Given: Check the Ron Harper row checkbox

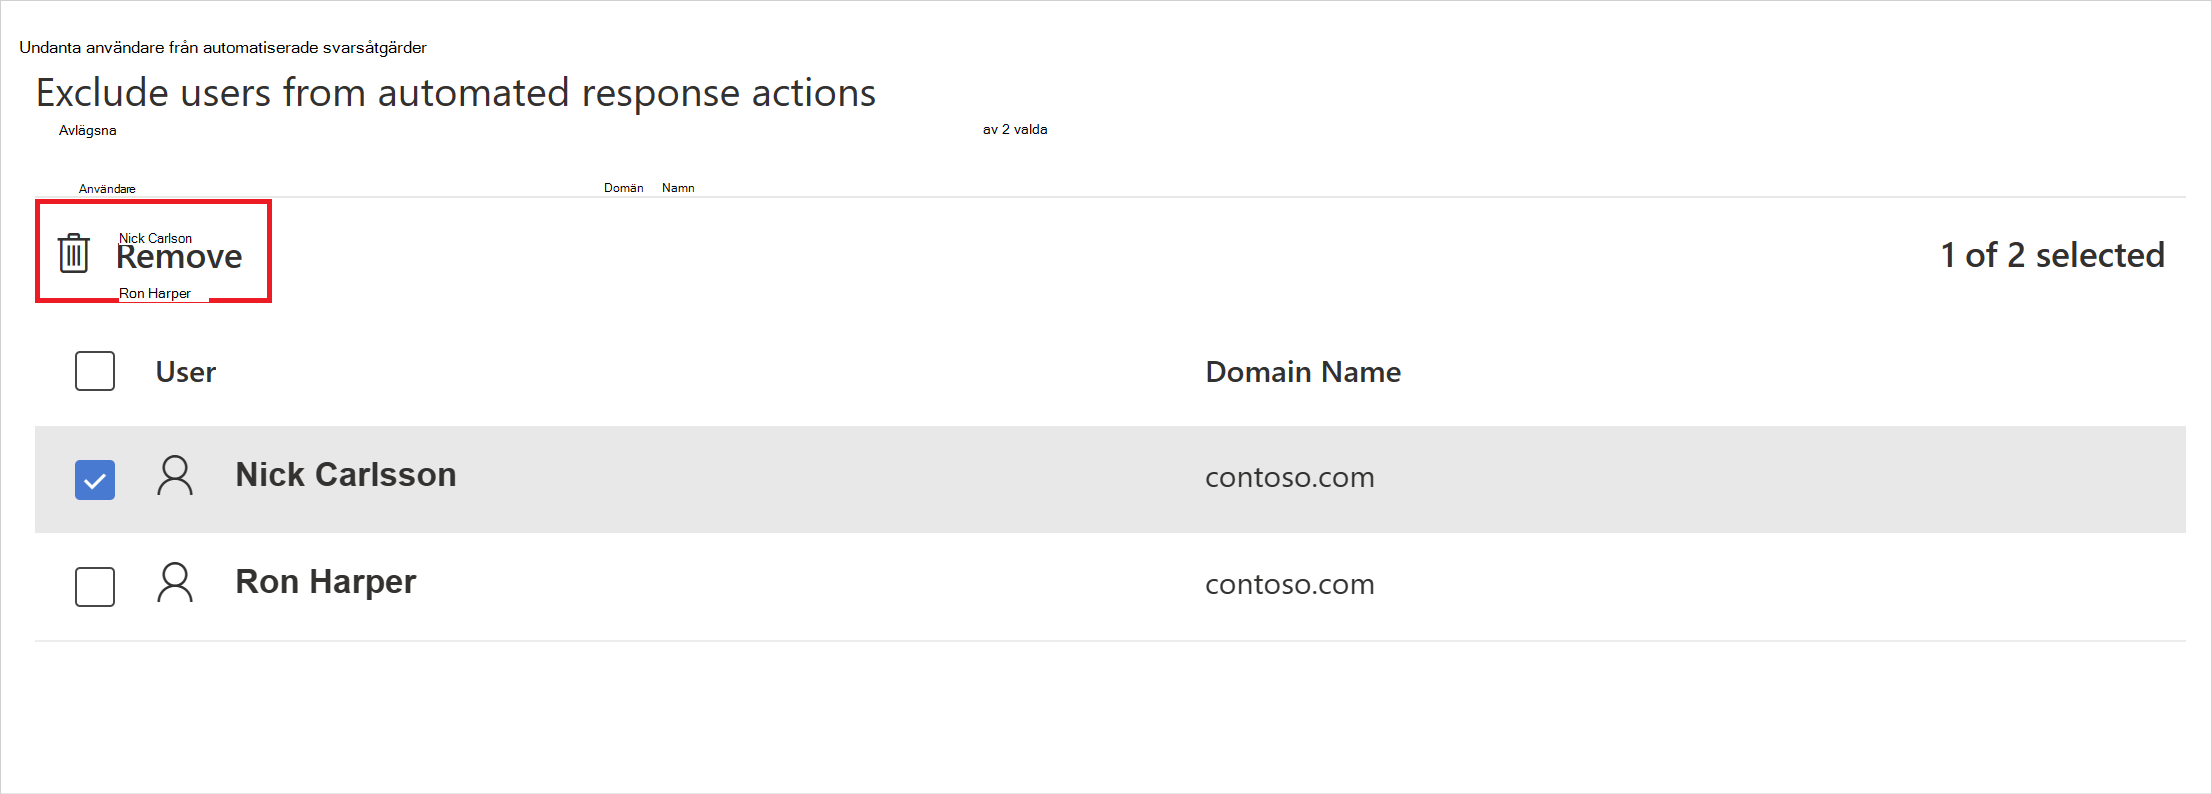Looking at the screenshot, I should point(95,586).
